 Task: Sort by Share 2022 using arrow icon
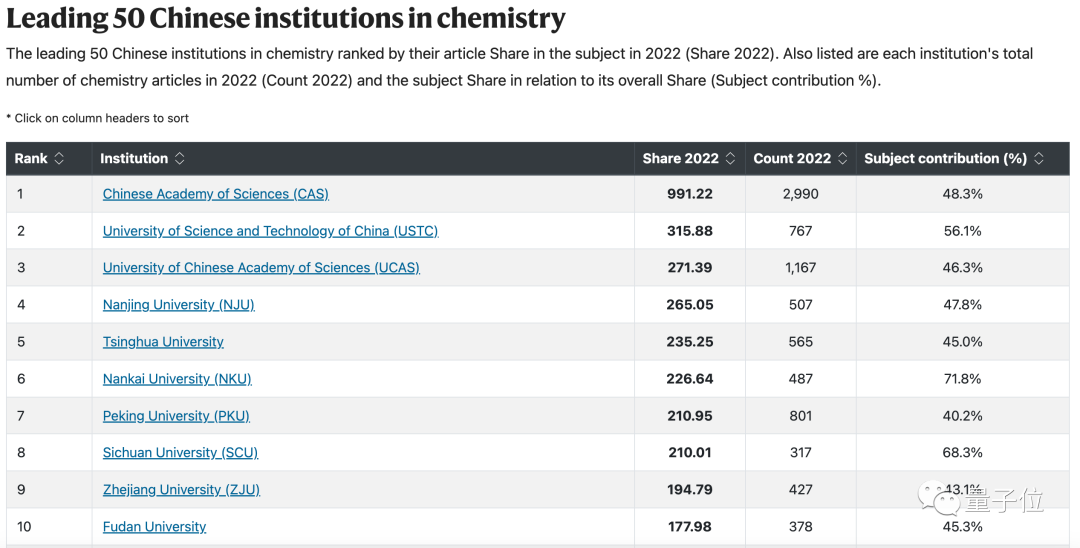(x=730, y=159)
